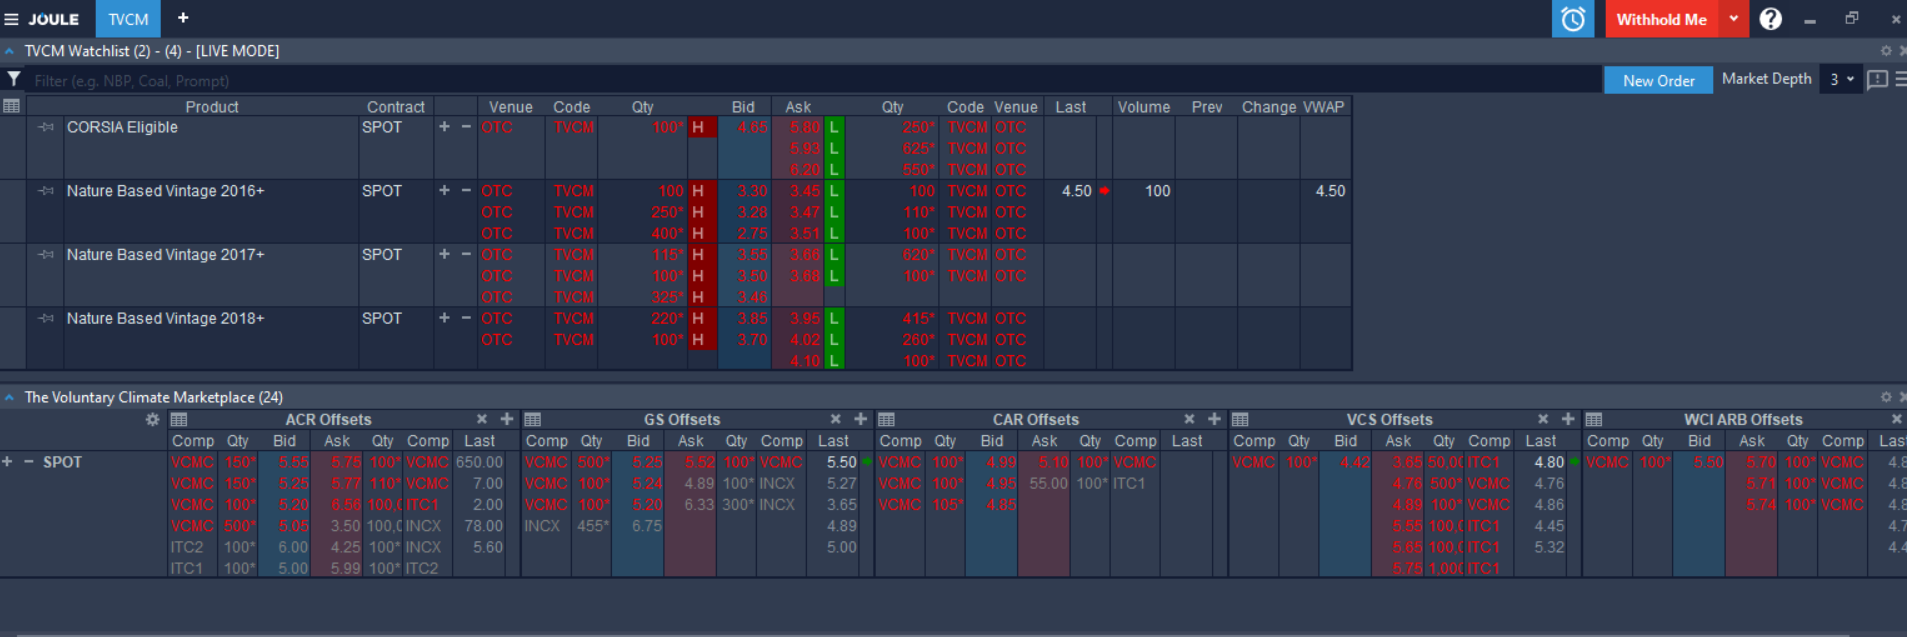
Task: Pin the Nature Based Vintage 2018+ row
Action: click(46, 318)
